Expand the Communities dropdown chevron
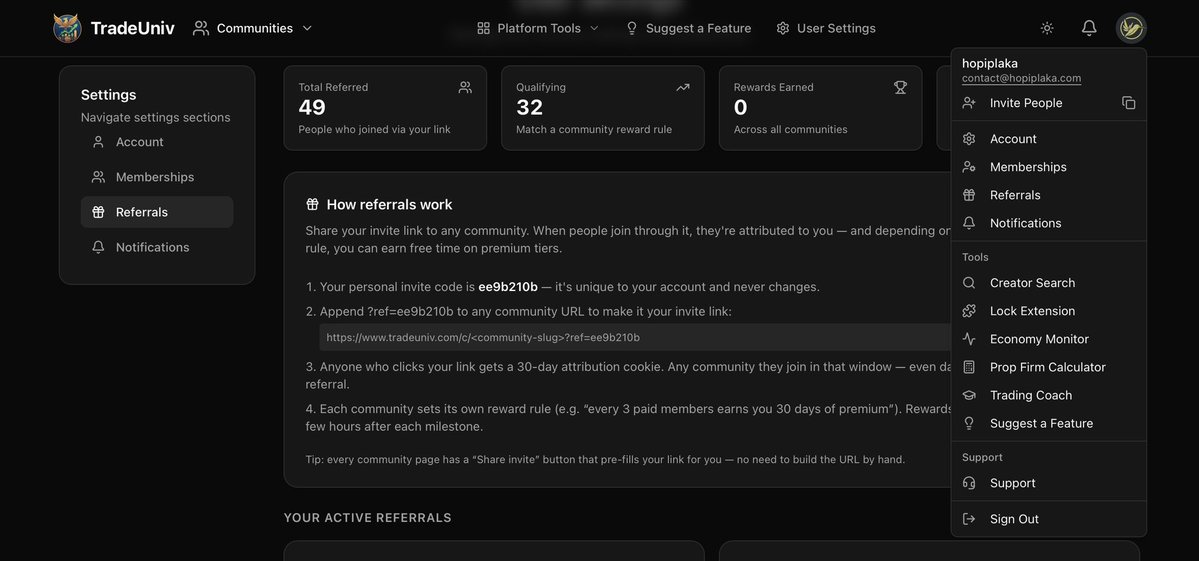This screenshot has width=1199, height=561. coord(307,28)
